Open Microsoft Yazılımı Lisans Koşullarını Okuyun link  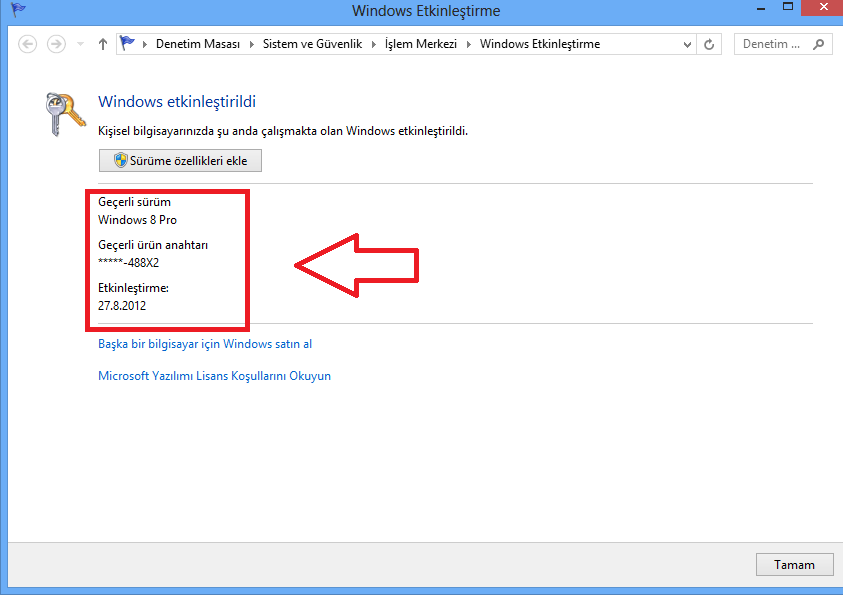(214, 376)
